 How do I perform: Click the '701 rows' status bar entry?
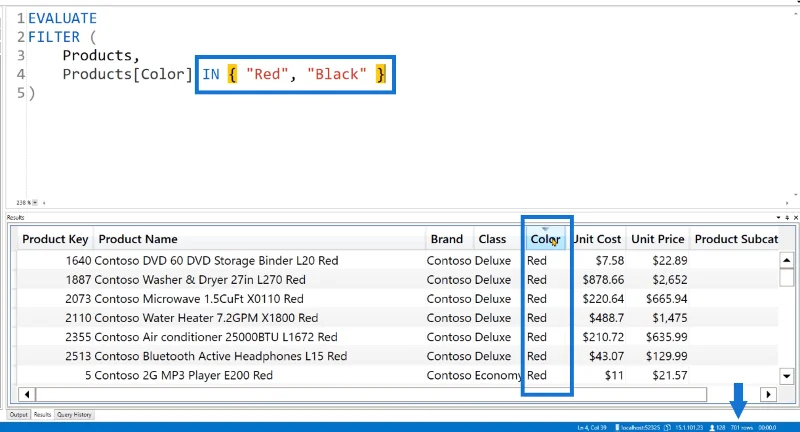(x=741, y=427)
